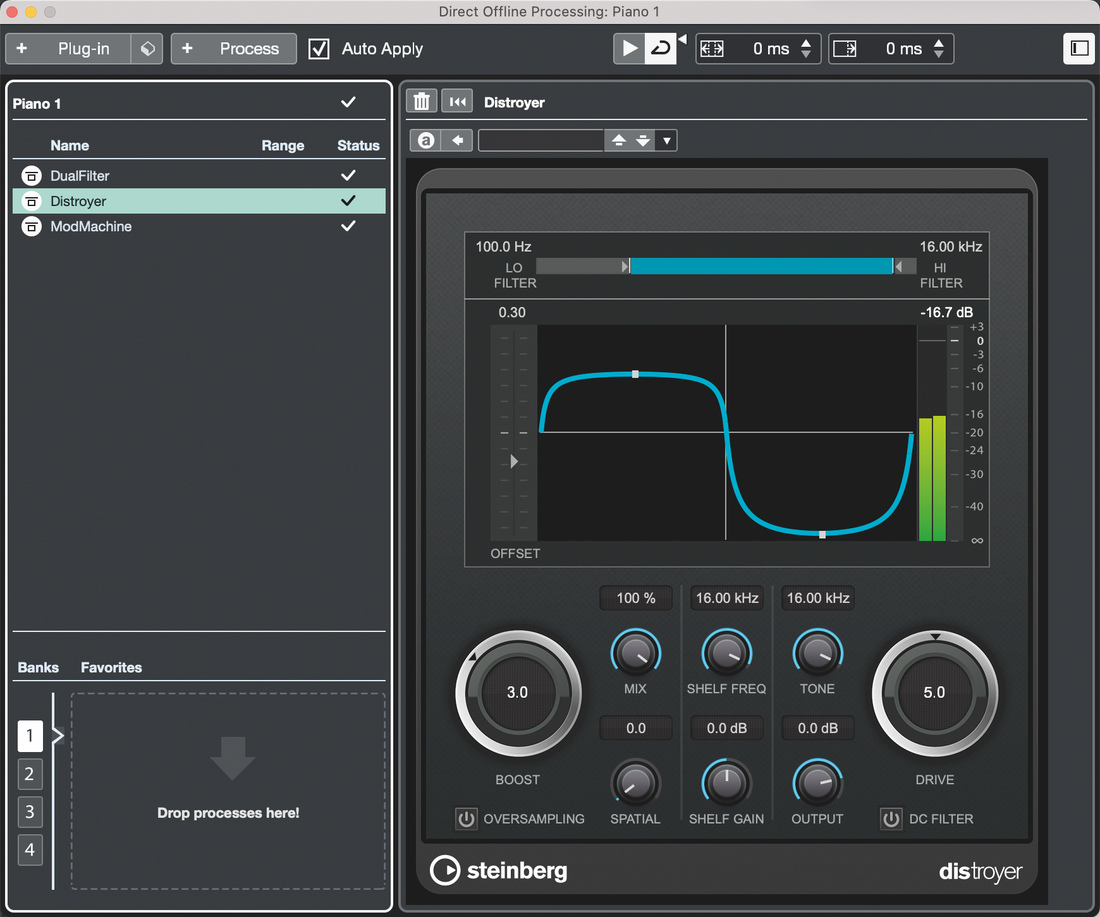Image resolution: width=1100 pixels, height=917 pixels.
Task: Click the 100 % mix value field
Action: (636, 598)
